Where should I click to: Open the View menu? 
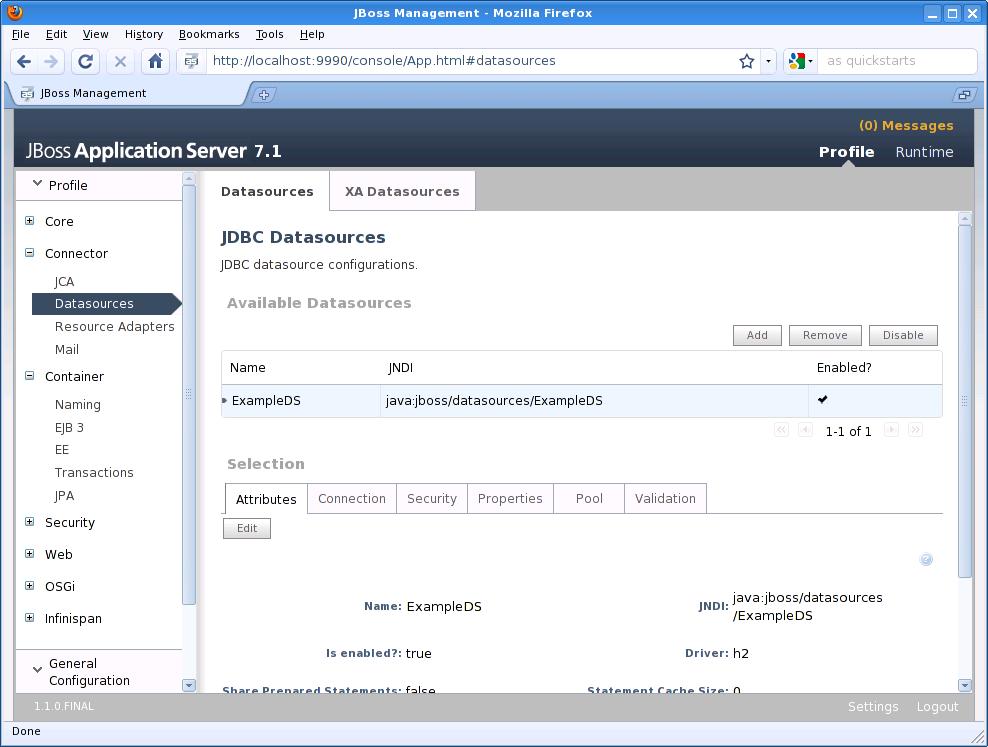96,34
